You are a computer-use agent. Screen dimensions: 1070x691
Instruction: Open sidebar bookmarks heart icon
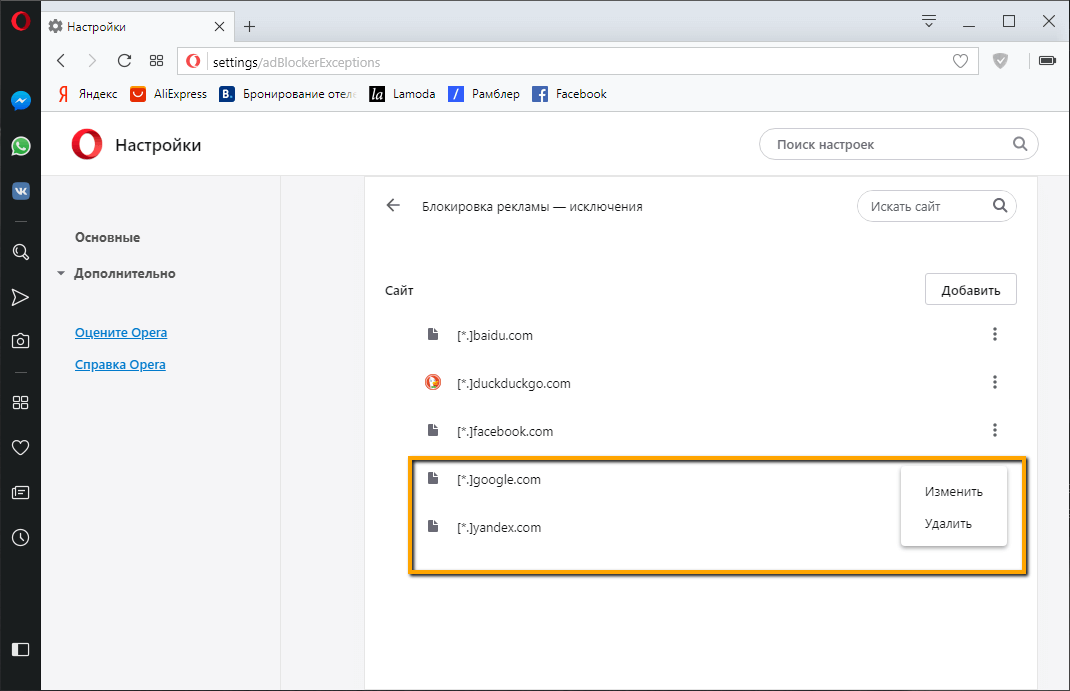point(20,448)
